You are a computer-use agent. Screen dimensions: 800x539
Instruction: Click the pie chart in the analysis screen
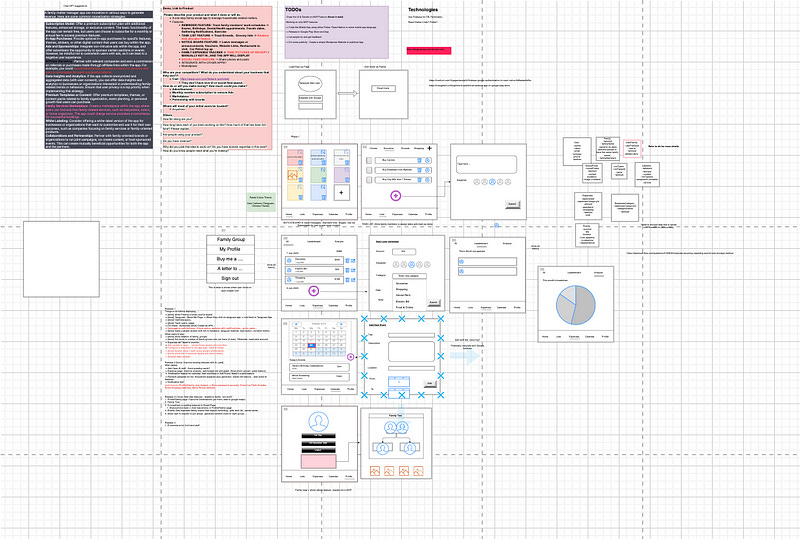click(576, 305)
